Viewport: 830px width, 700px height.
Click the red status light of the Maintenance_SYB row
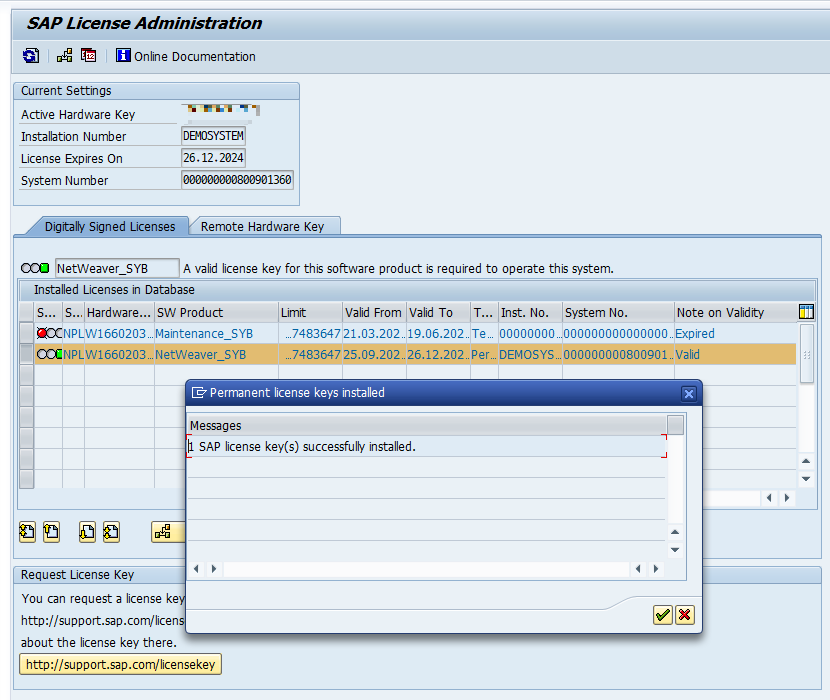click(42, 333)
